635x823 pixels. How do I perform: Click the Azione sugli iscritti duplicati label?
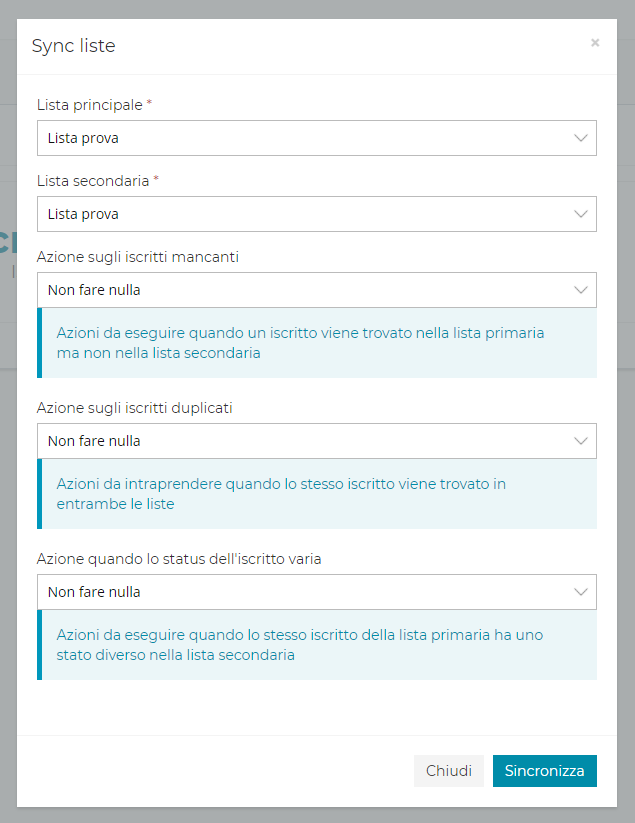[x=135, y=408]
